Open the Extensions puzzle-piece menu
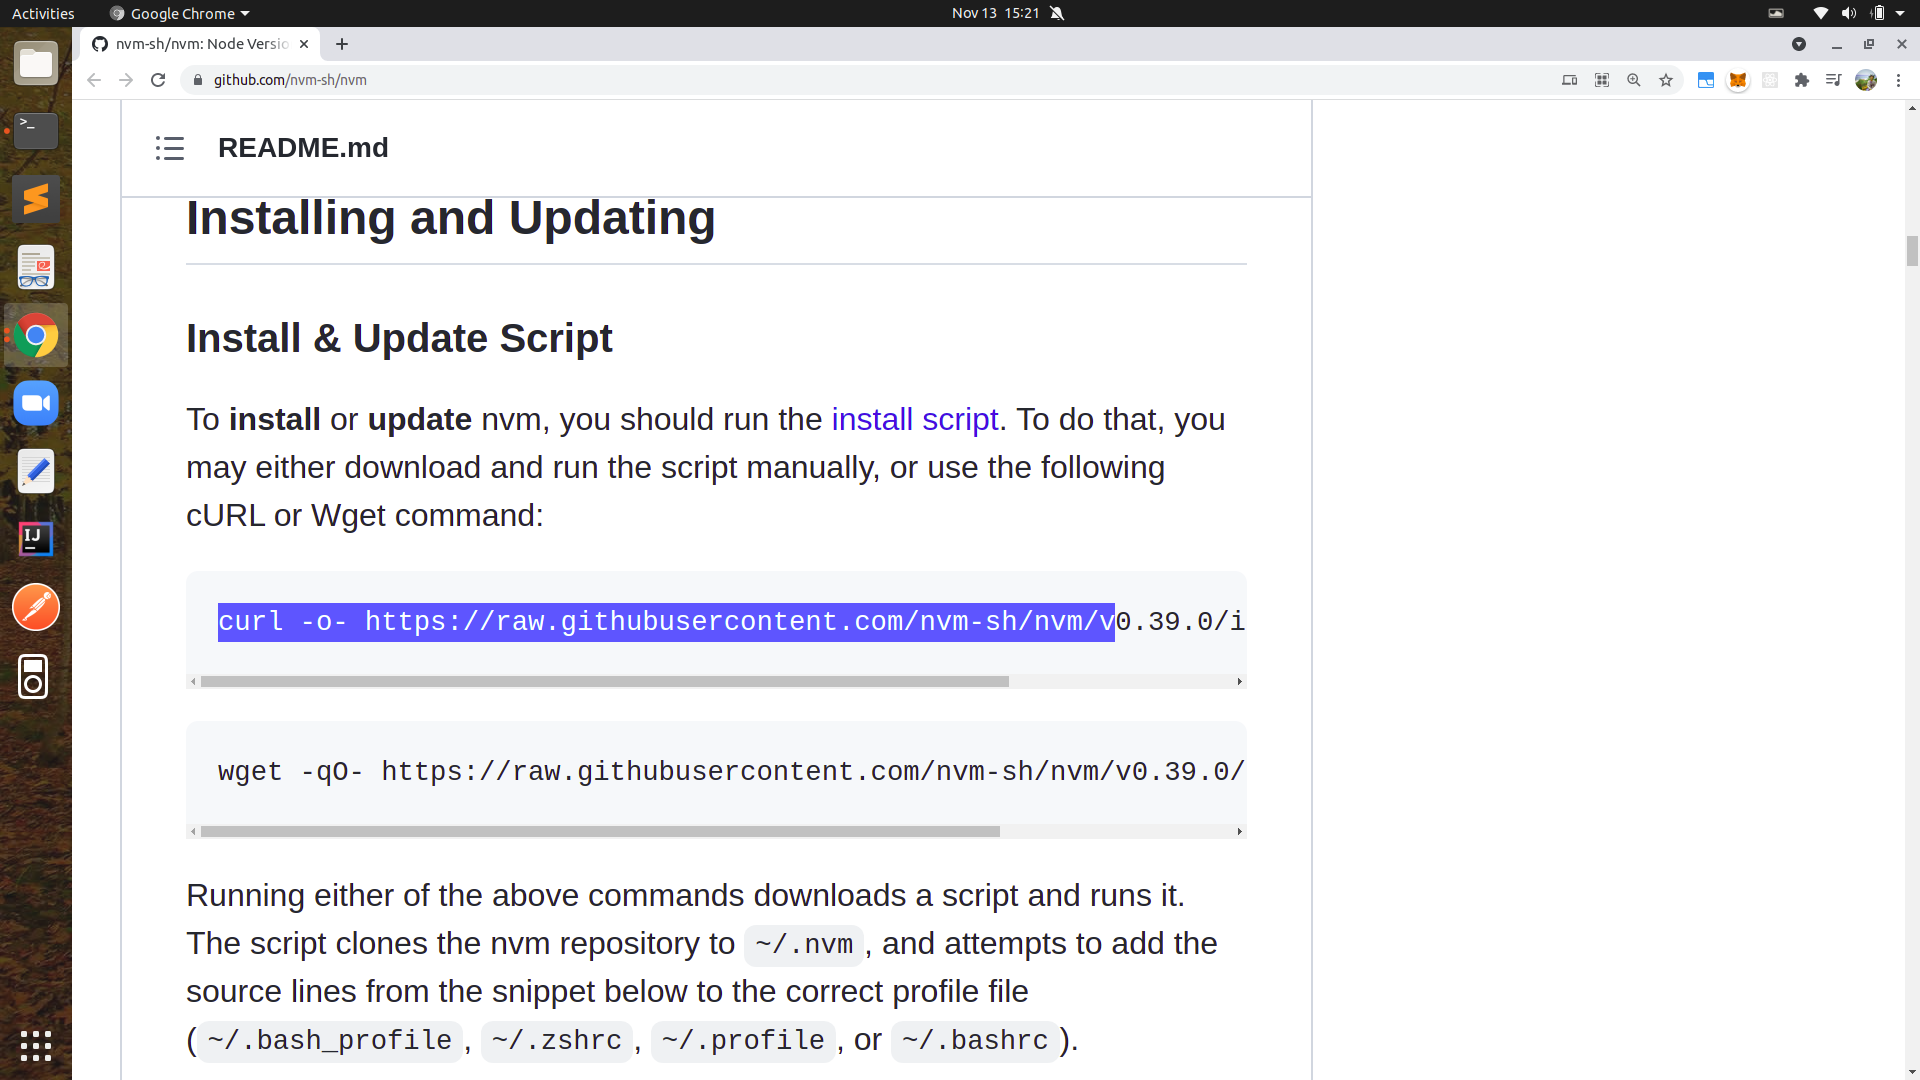 (x=1802, y=80)
